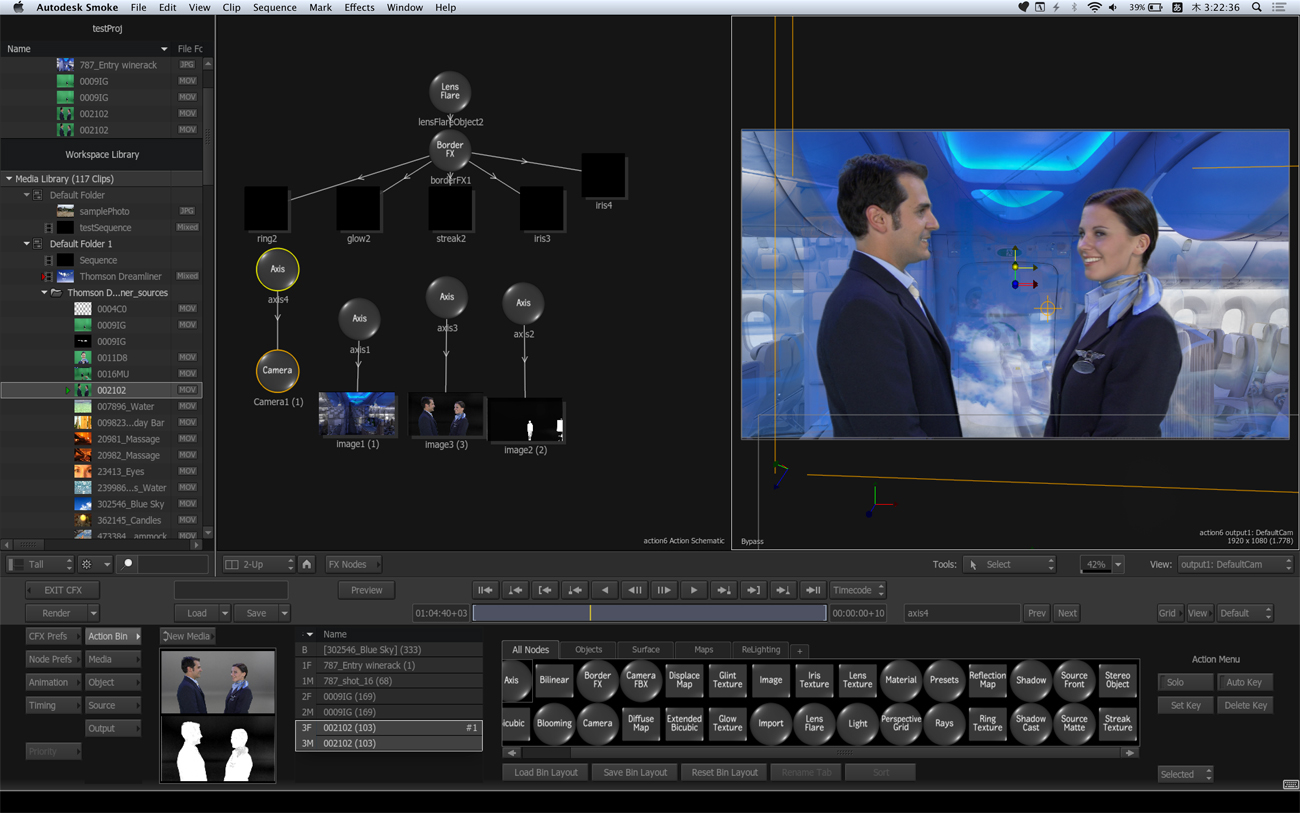
Task: Click the Preview button
Action: pyautogui.click(x=366, y=590)
